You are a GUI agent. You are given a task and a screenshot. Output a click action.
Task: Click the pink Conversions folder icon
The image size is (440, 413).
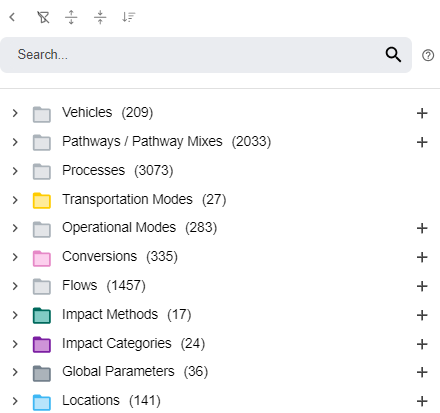click(42, 258)
